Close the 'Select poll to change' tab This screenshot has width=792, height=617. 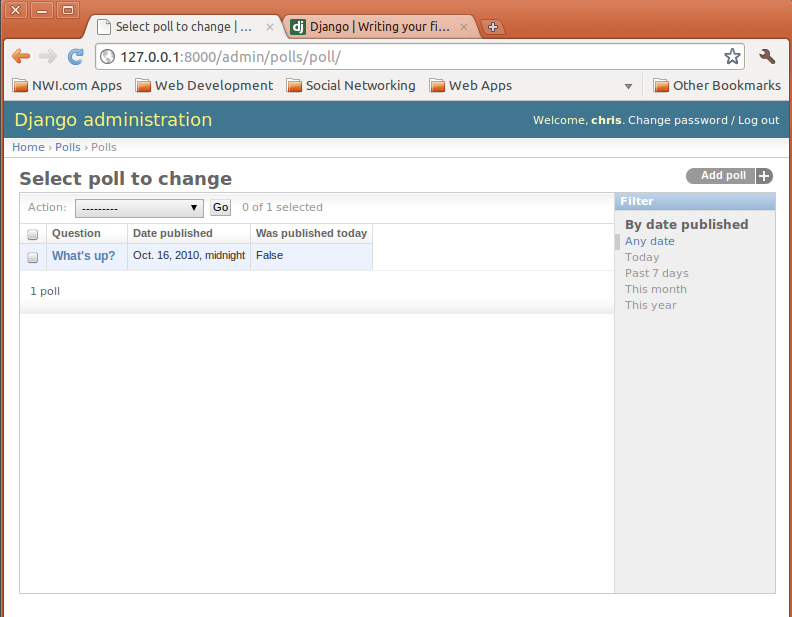tap(270, 27)
